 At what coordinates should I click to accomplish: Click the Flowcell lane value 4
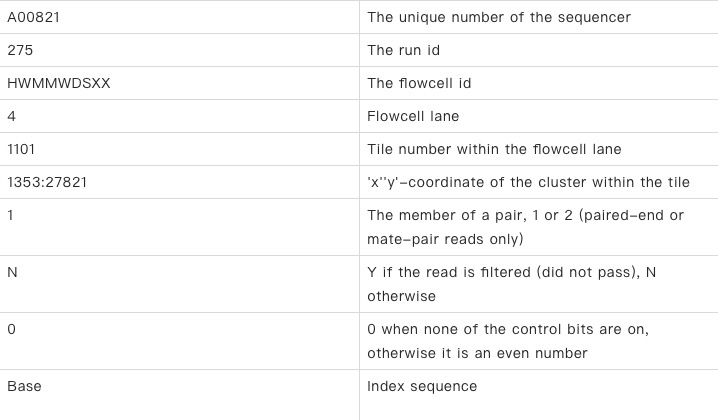11,116
